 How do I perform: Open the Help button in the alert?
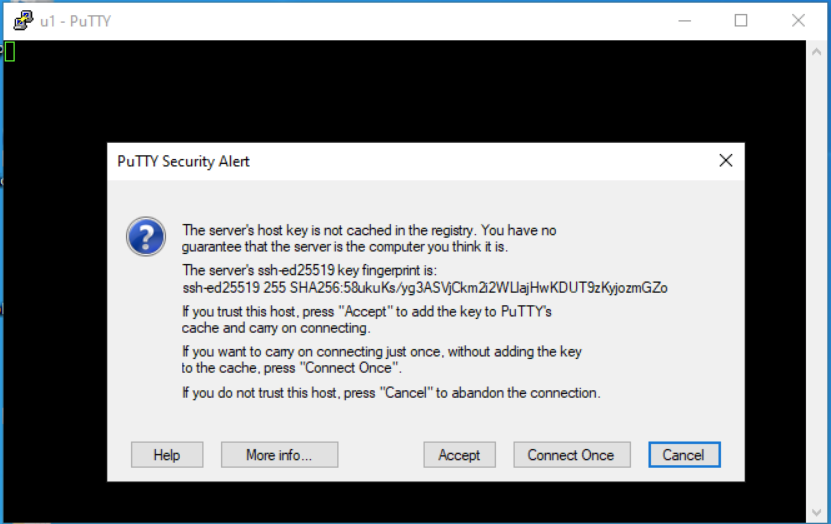[167, 455]
